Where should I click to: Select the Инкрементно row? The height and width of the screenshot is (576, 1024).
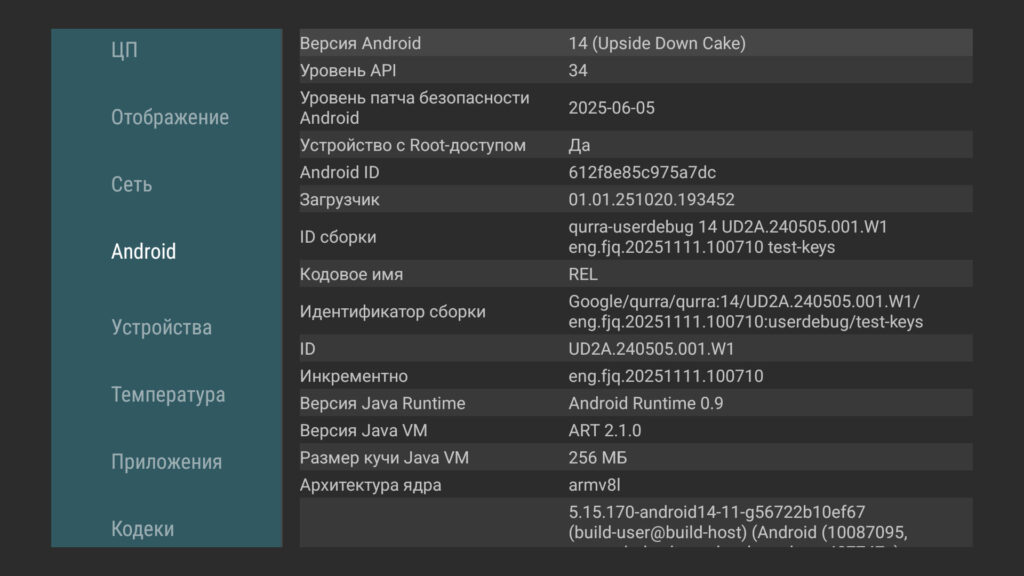click(635, 376)
